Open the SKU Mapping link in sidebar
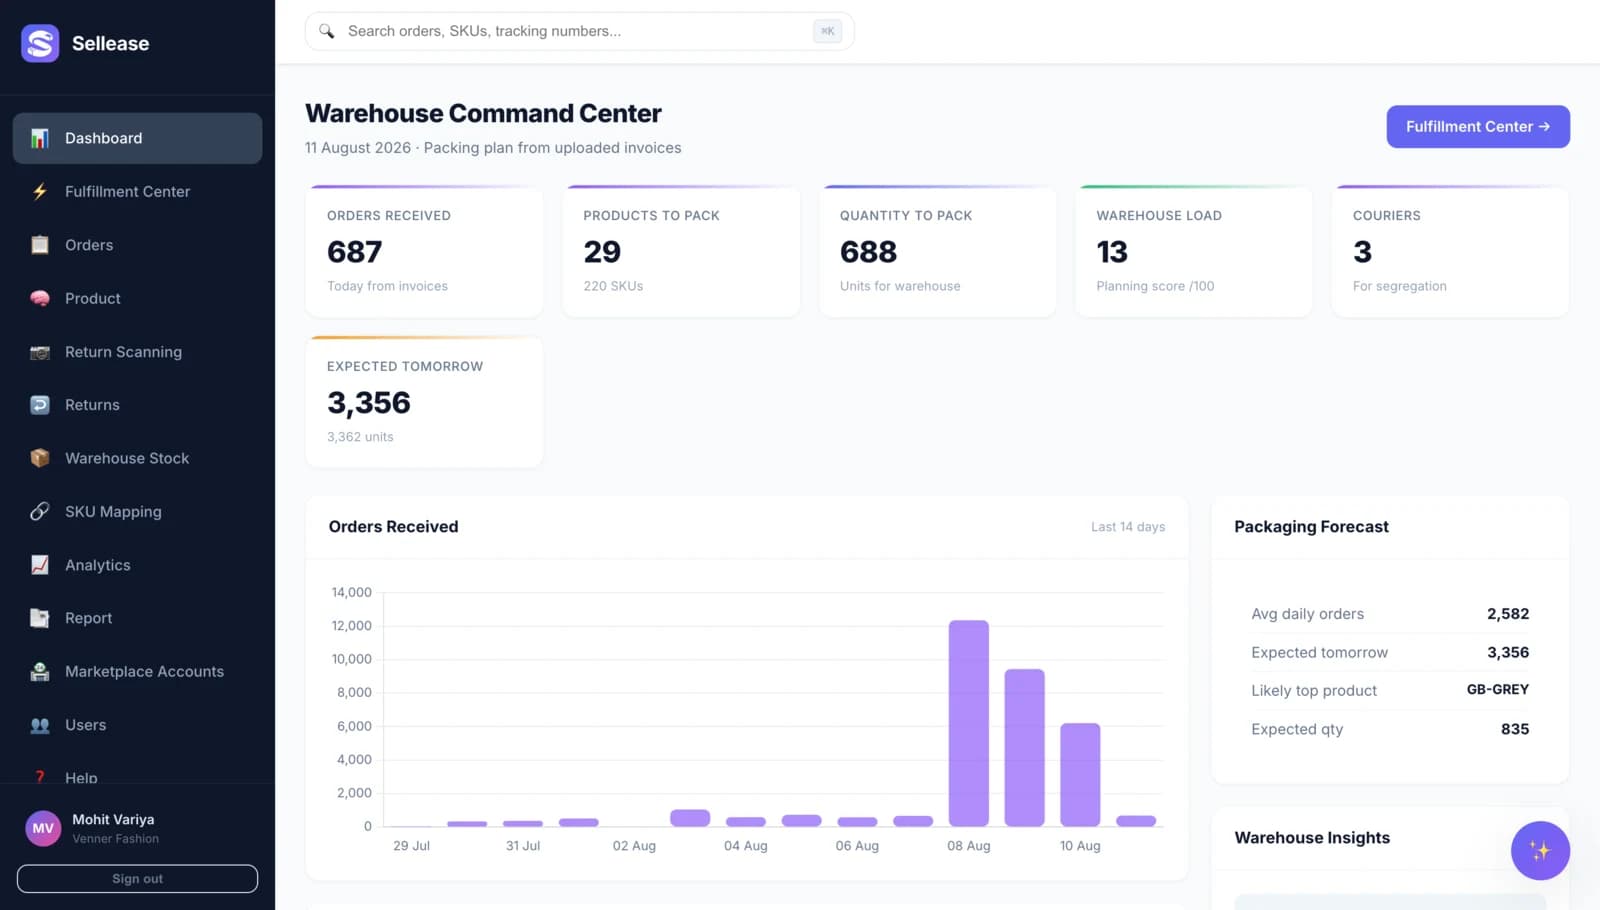The height and width of the screenshot is (910, 1600). pyautogui.click(x=137, y=511)
